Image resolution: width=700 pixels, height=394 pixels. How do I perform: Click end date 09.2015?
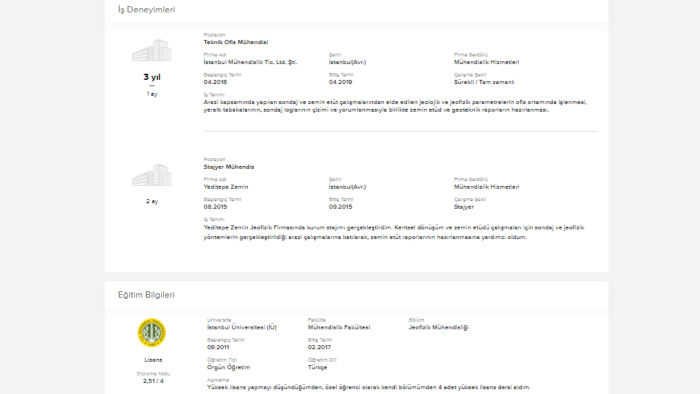click(341, 207)
